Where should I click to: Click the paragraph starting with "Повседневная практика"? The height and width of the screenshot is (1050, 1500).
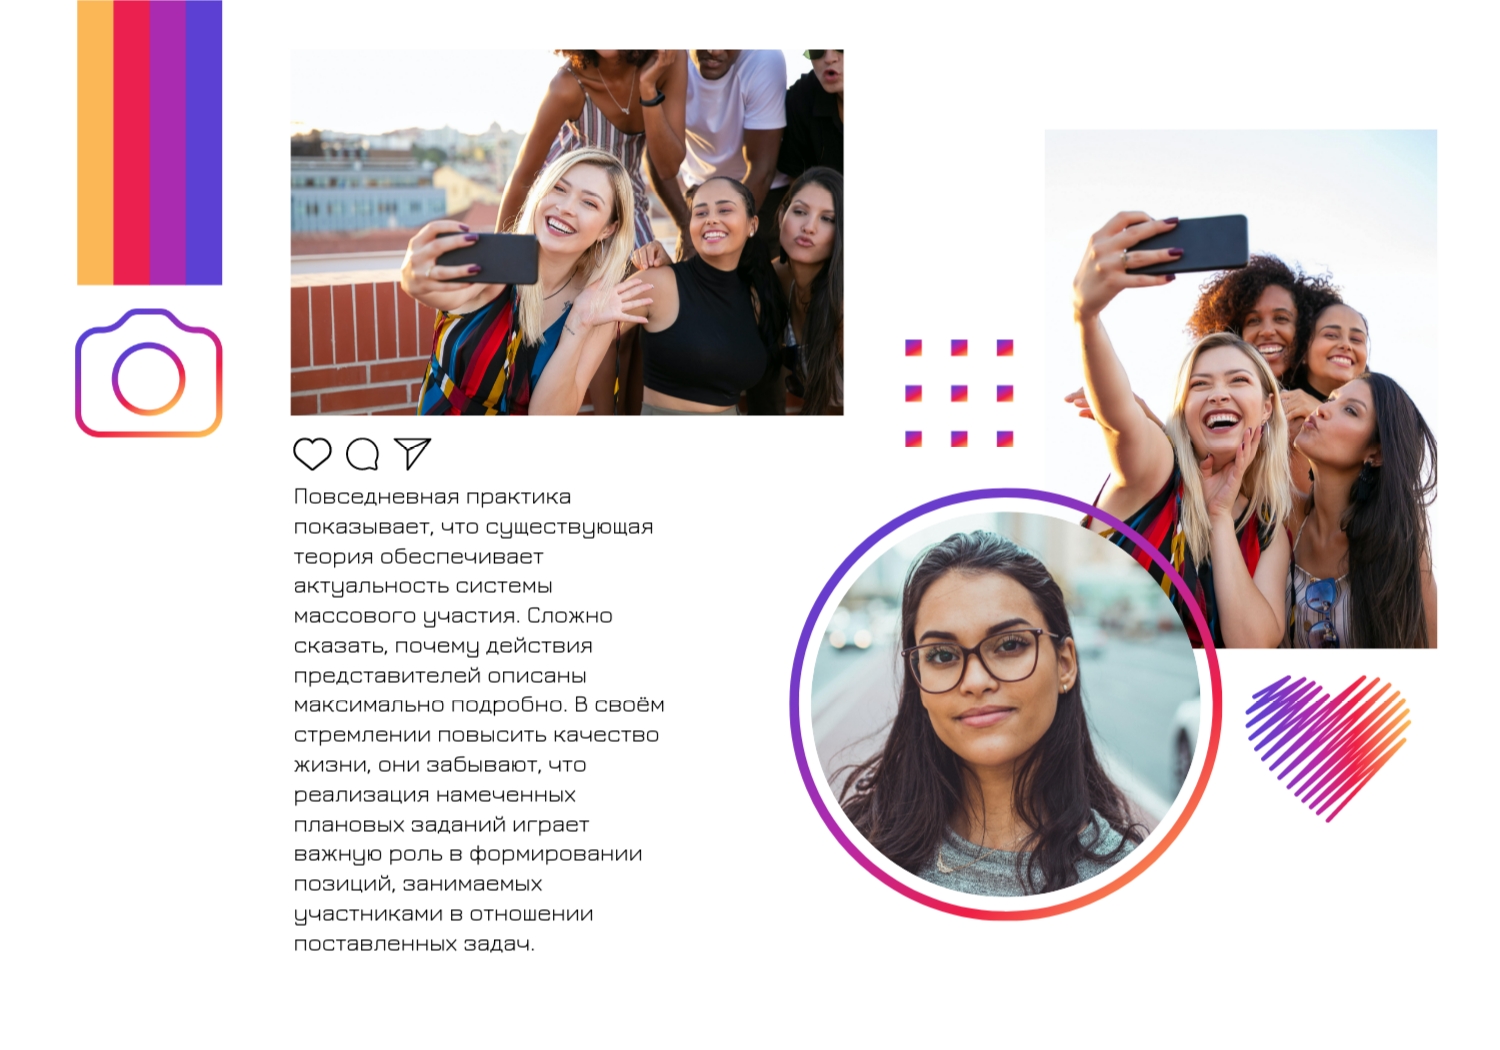click(479, 720)
